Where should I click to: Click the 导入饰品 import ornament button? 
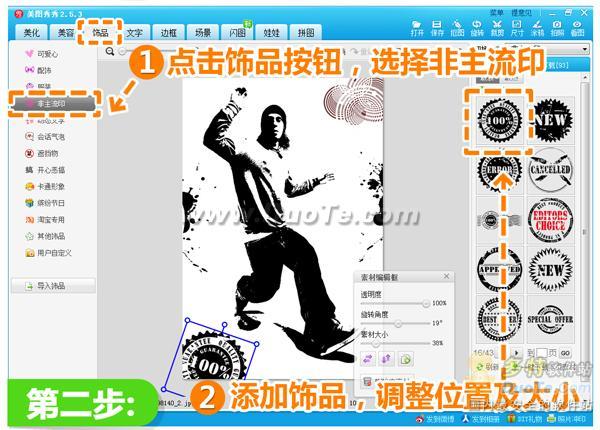53,286
